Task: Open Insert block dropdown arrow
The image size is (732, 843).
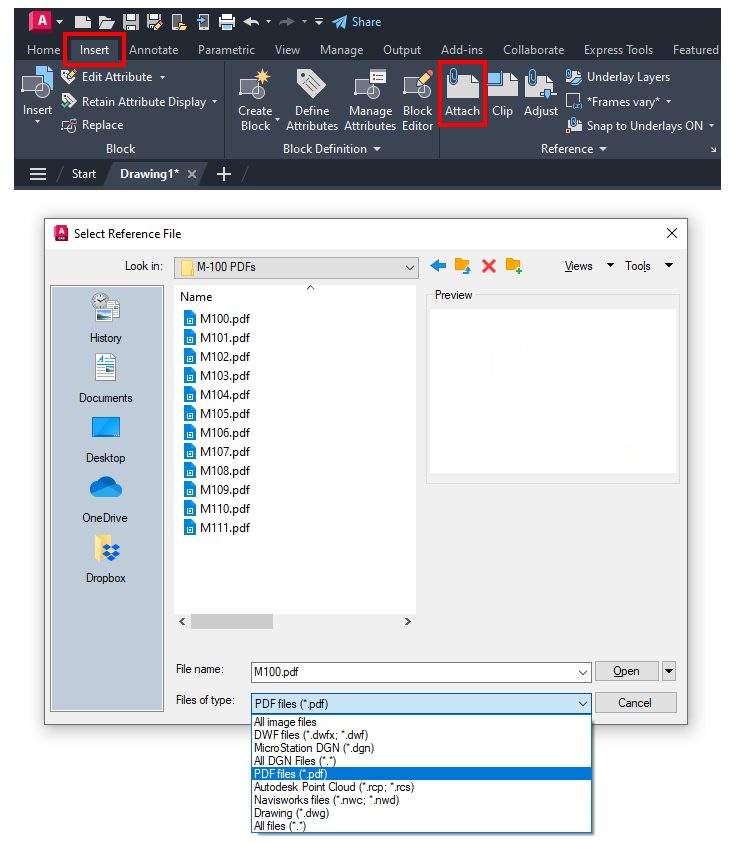Action: (37, 123)
